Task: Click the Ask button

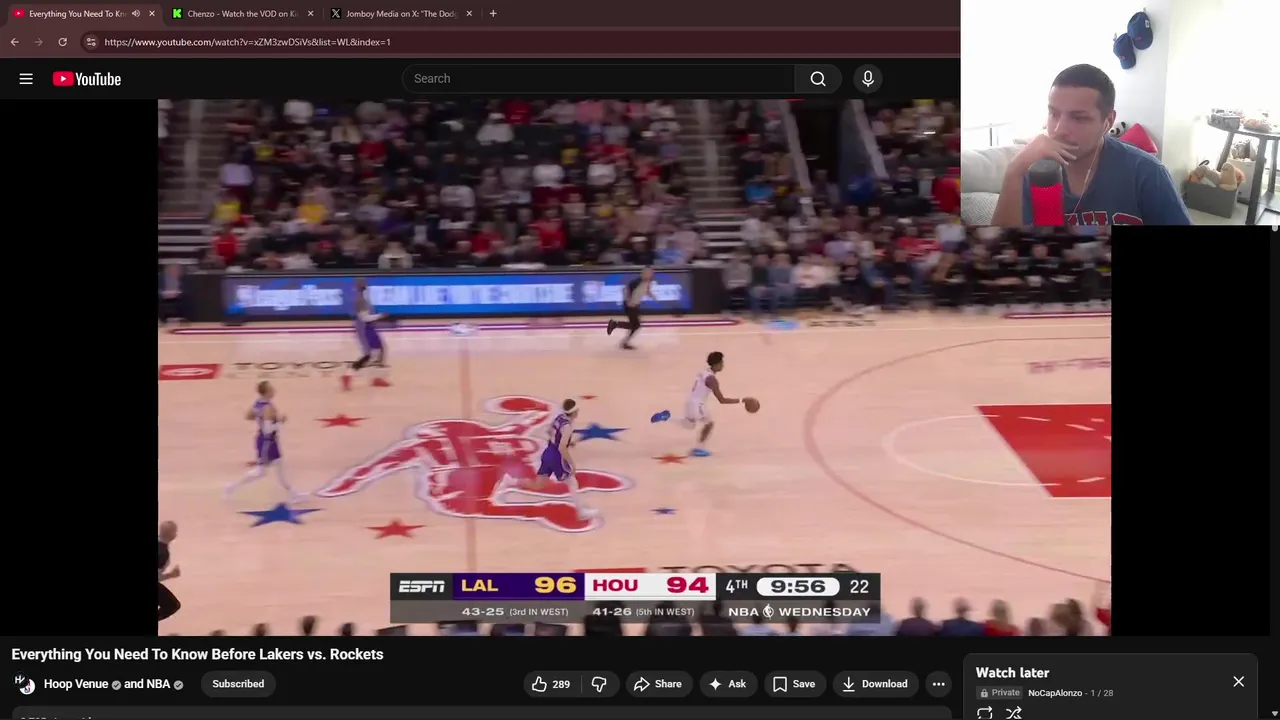Action: [x=727, y=684]
